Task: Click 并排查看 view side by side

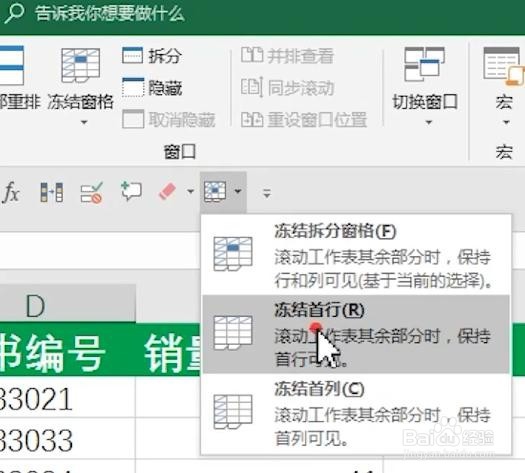Action: (x=287, y=56)
